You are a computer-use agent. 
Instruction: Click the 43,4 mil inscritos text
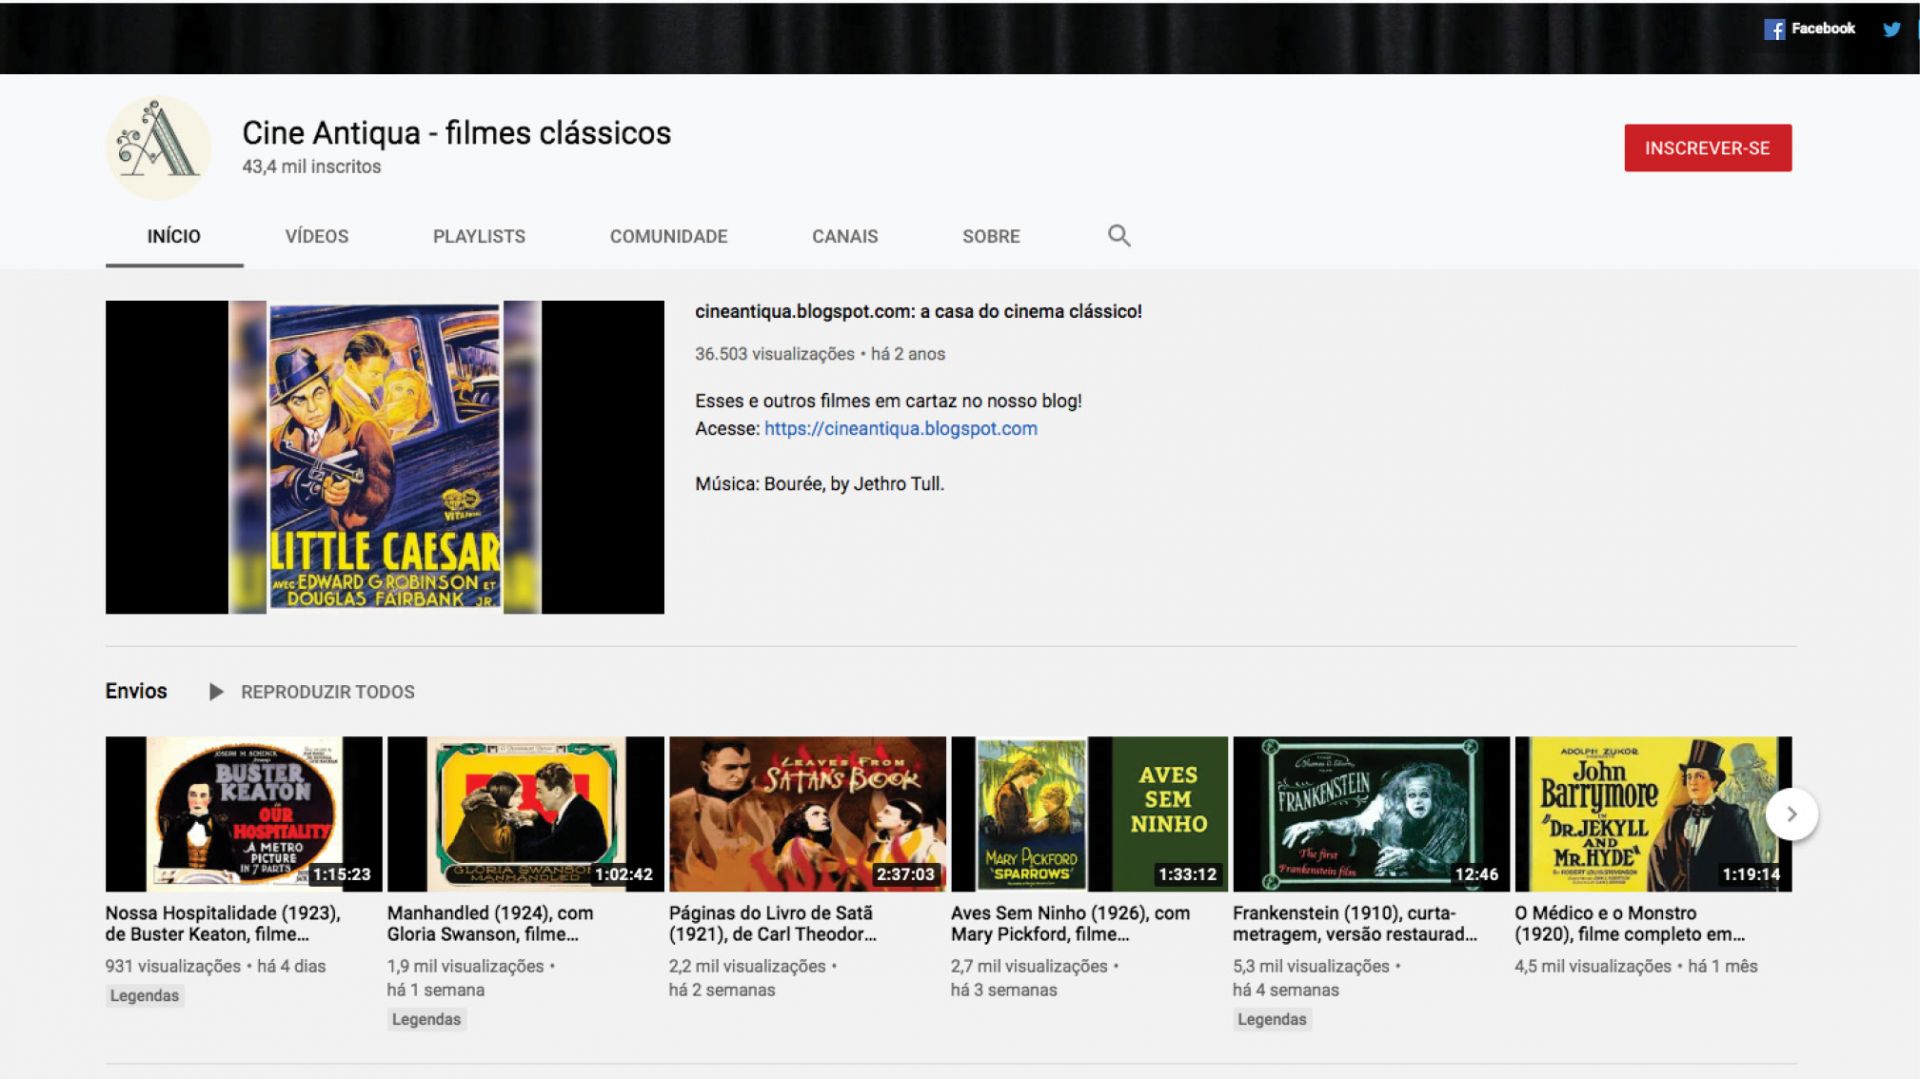click(x=311, y=167)
